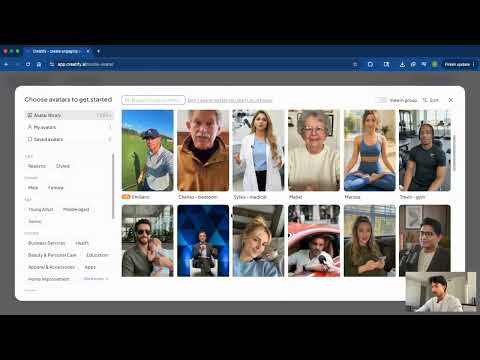The width and height of the screenshot is (480, 360).
Task: Choose the Marissa yoga avatar thumbnail
Action: pyautogui.click(x=370, y=150)
